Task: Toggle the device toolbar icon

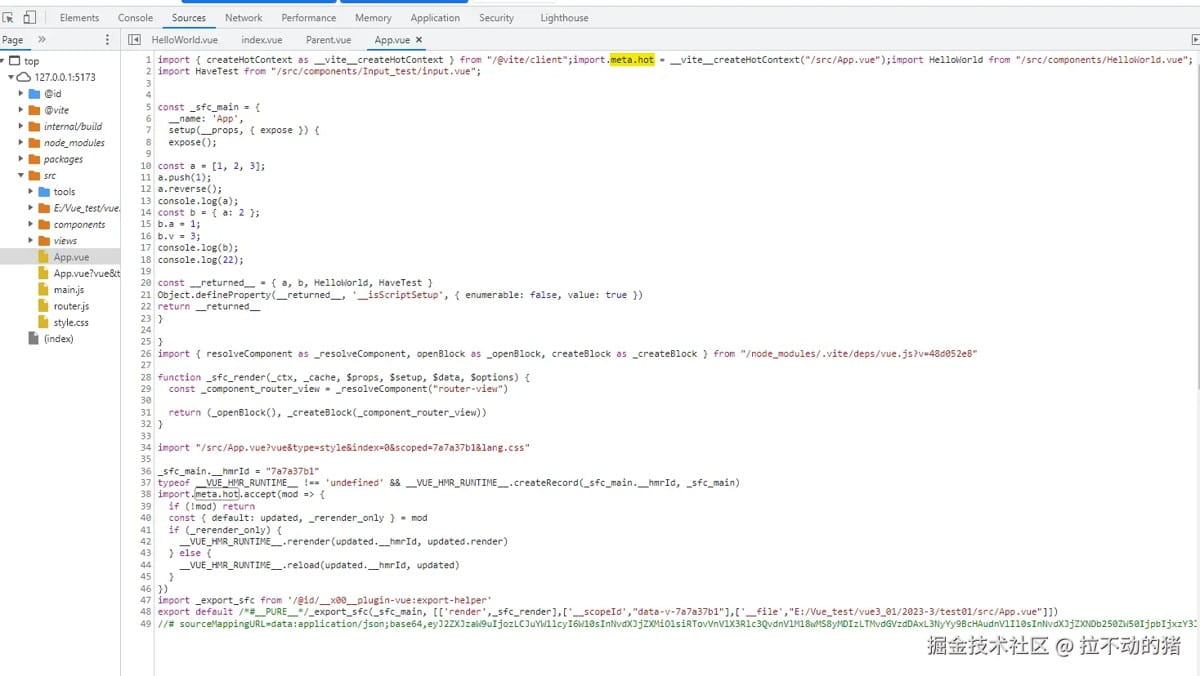Action: (29, 17)
